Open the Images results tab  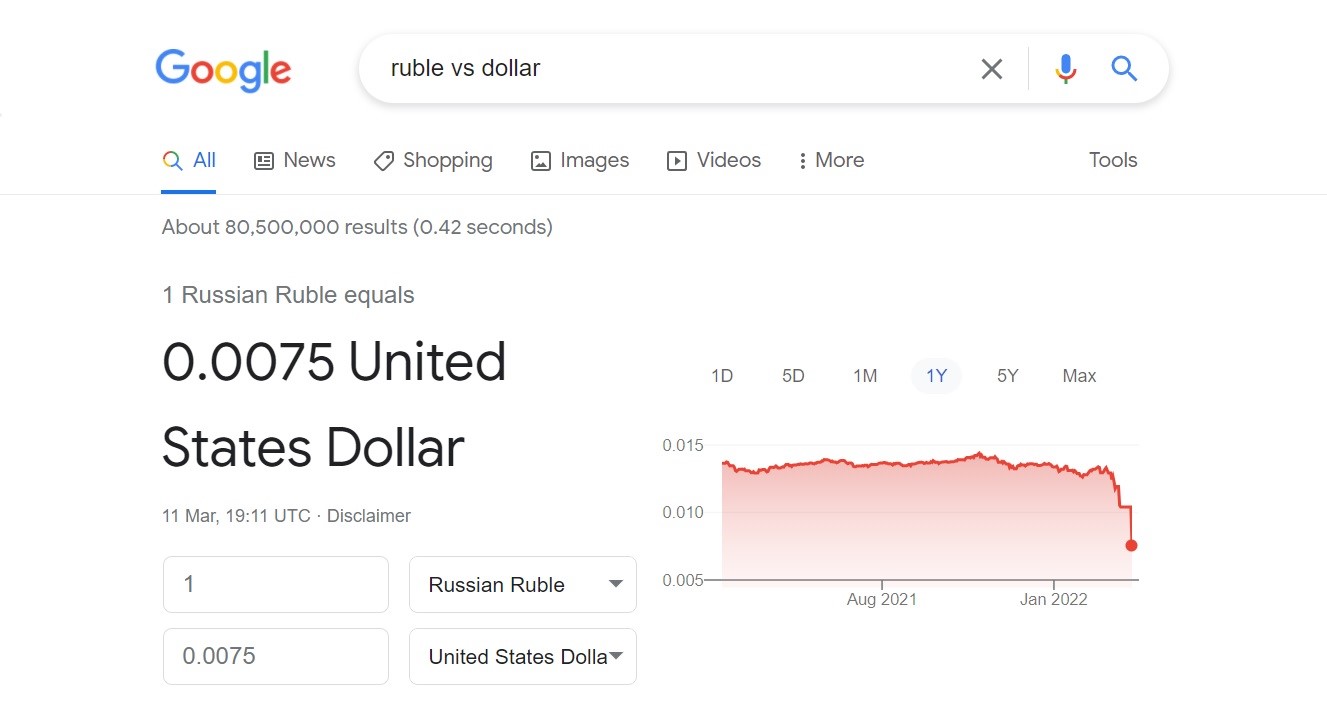(x=580, y=160)
